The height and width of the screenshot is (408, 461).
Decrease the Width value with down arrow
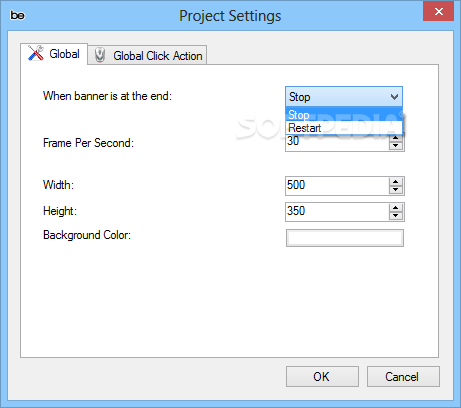pos(396,190)
